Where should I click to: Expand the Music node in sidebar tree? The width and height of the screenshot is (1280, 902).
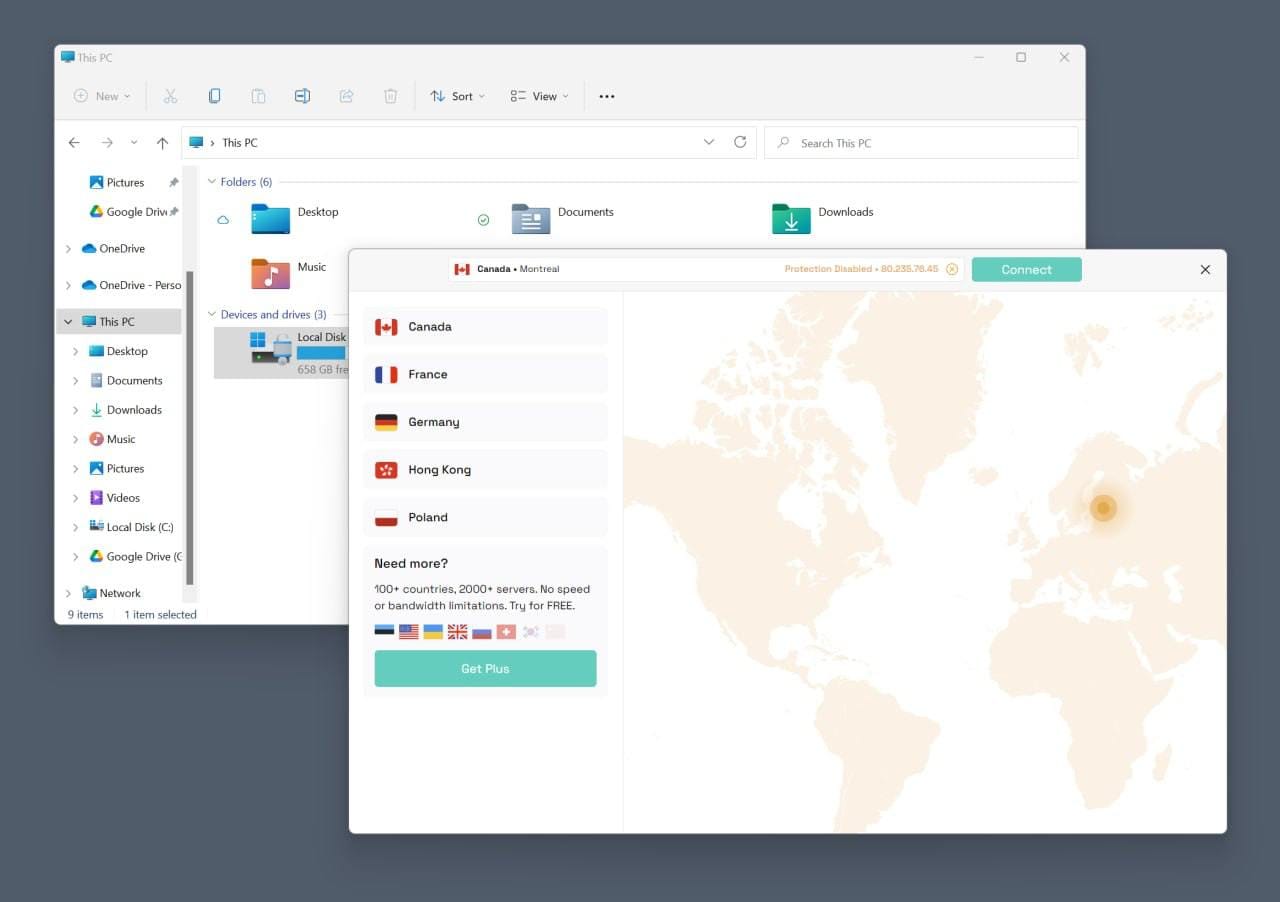point(76,439)
